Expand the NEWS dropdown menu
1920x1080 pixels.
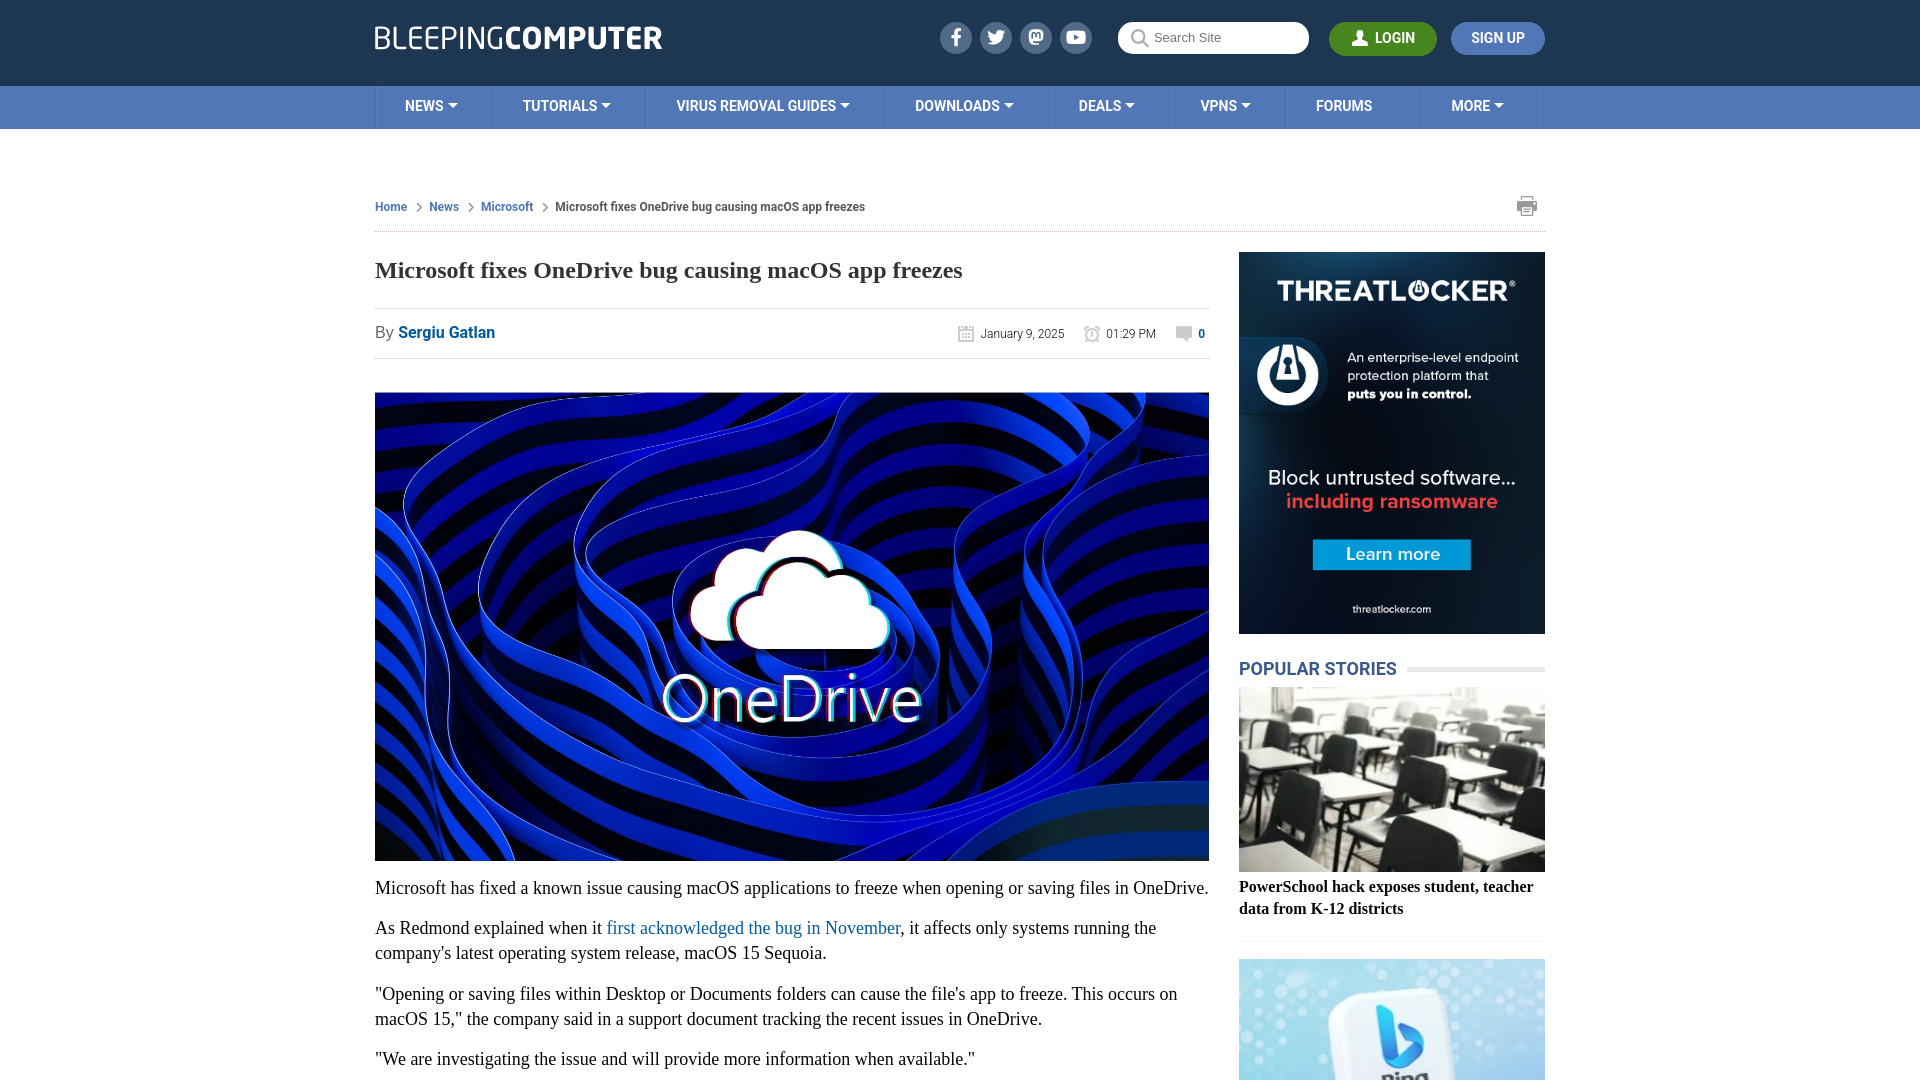431,105
